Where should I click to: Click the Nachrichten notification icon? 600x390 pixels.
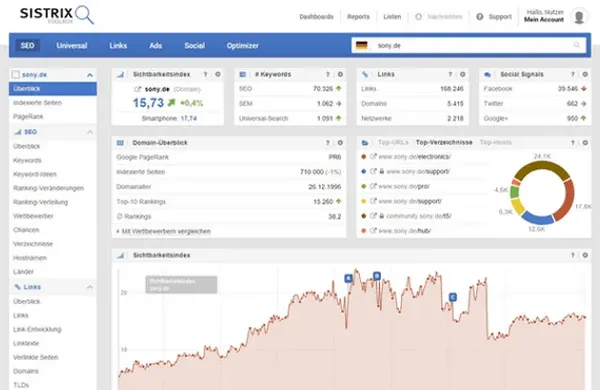click(419, 17)
